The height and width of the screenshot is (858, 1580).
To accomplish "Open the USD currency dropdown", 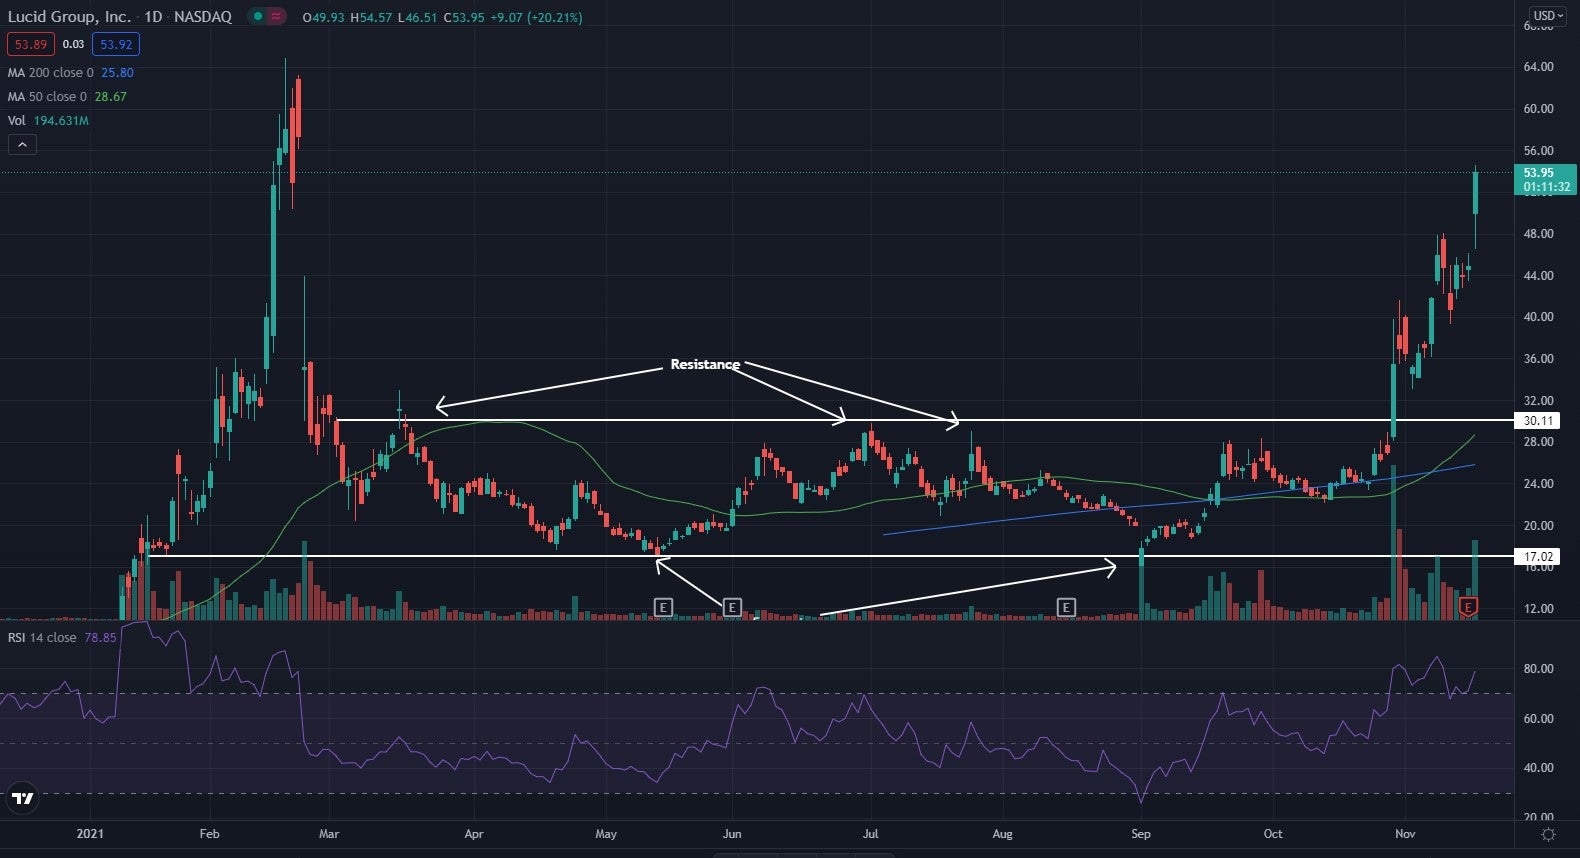I will coord(1548,16).
